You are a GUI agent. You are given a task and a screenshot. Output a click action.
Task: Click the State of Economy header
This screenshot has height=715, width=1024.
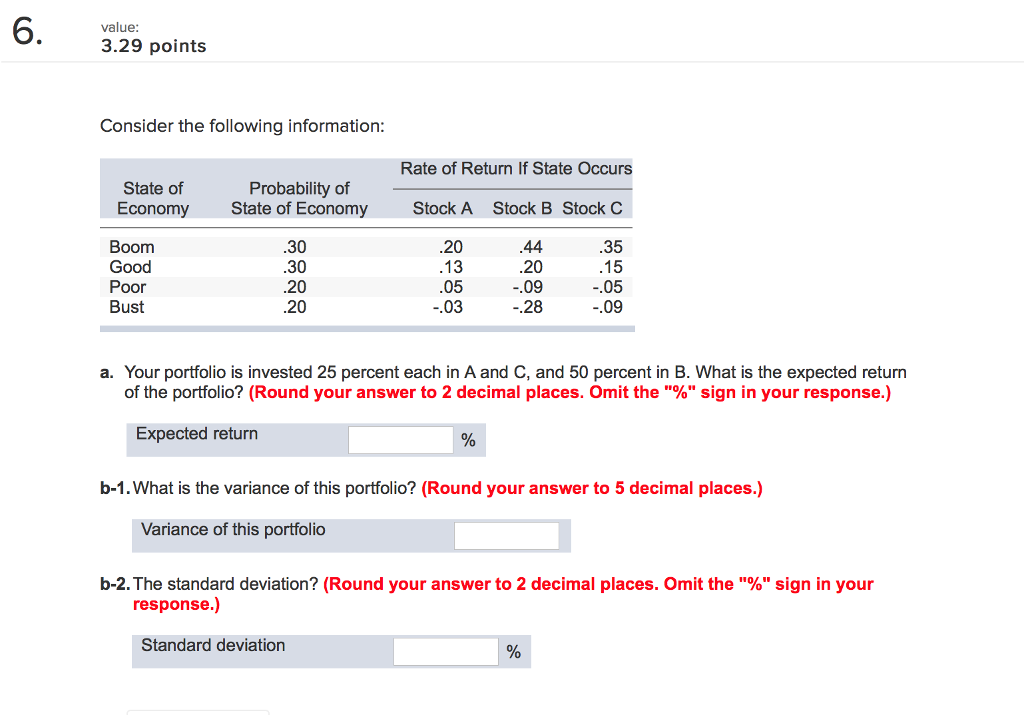point(152,197)
